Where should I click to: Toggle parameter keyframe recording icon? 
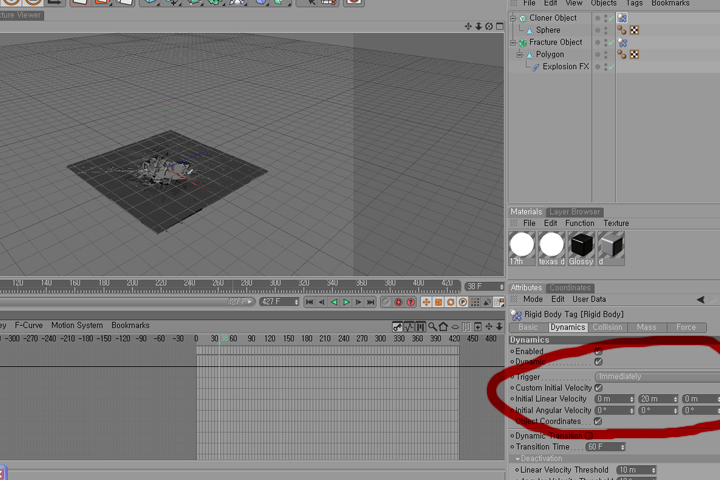click(463, 302)
